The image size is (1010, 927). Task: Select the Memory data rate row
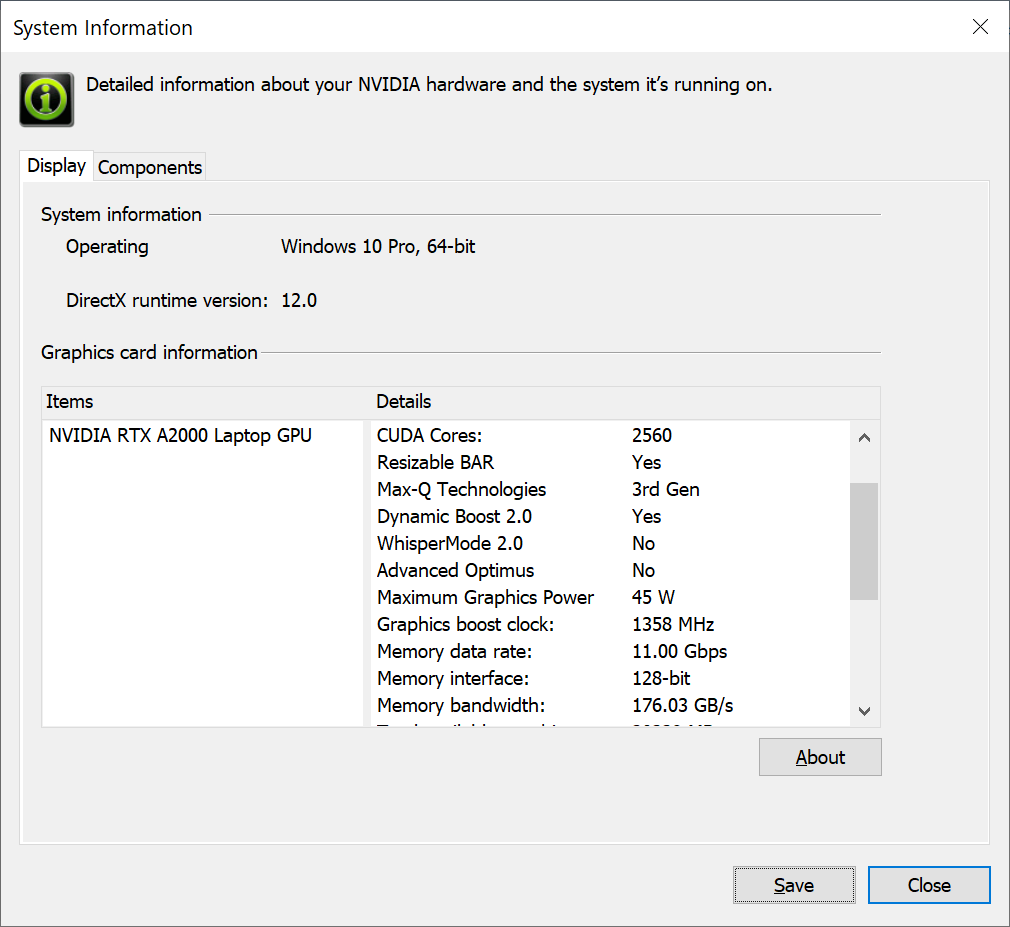point(611,652)
